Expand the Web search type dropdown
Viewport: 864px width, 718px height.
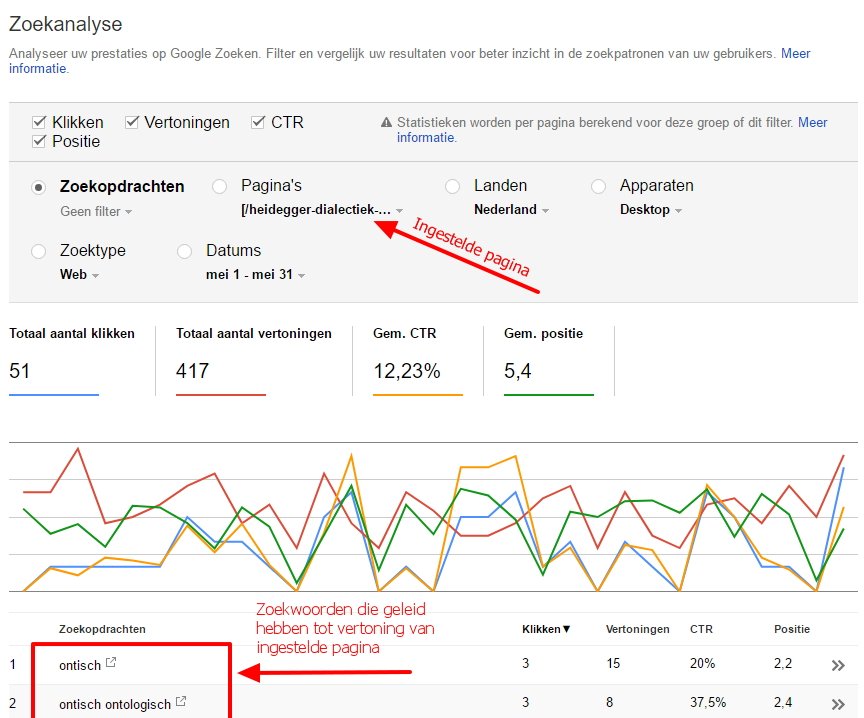[79, 274]
